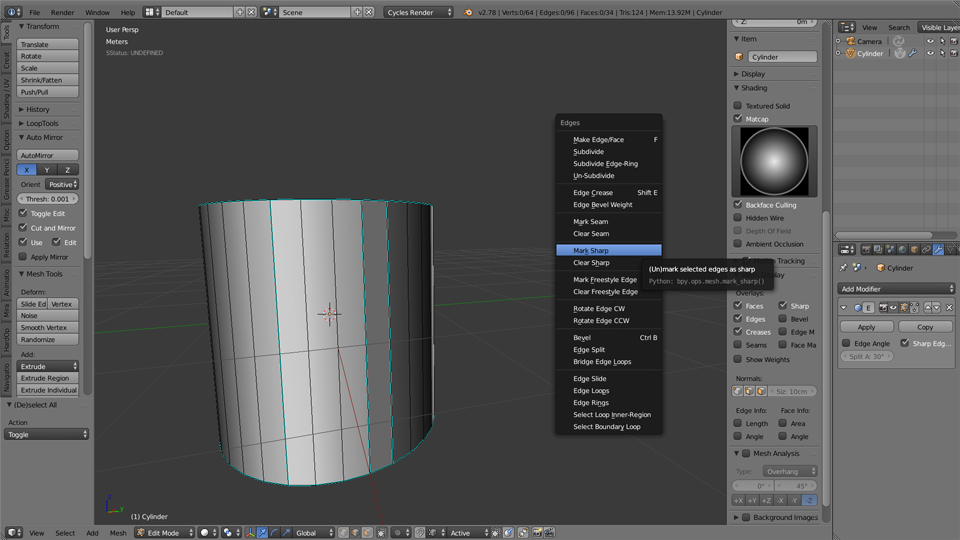The image size is (960, 540).
Task: Hide the Camera using its eye icon
Action: tap(930, 41)
